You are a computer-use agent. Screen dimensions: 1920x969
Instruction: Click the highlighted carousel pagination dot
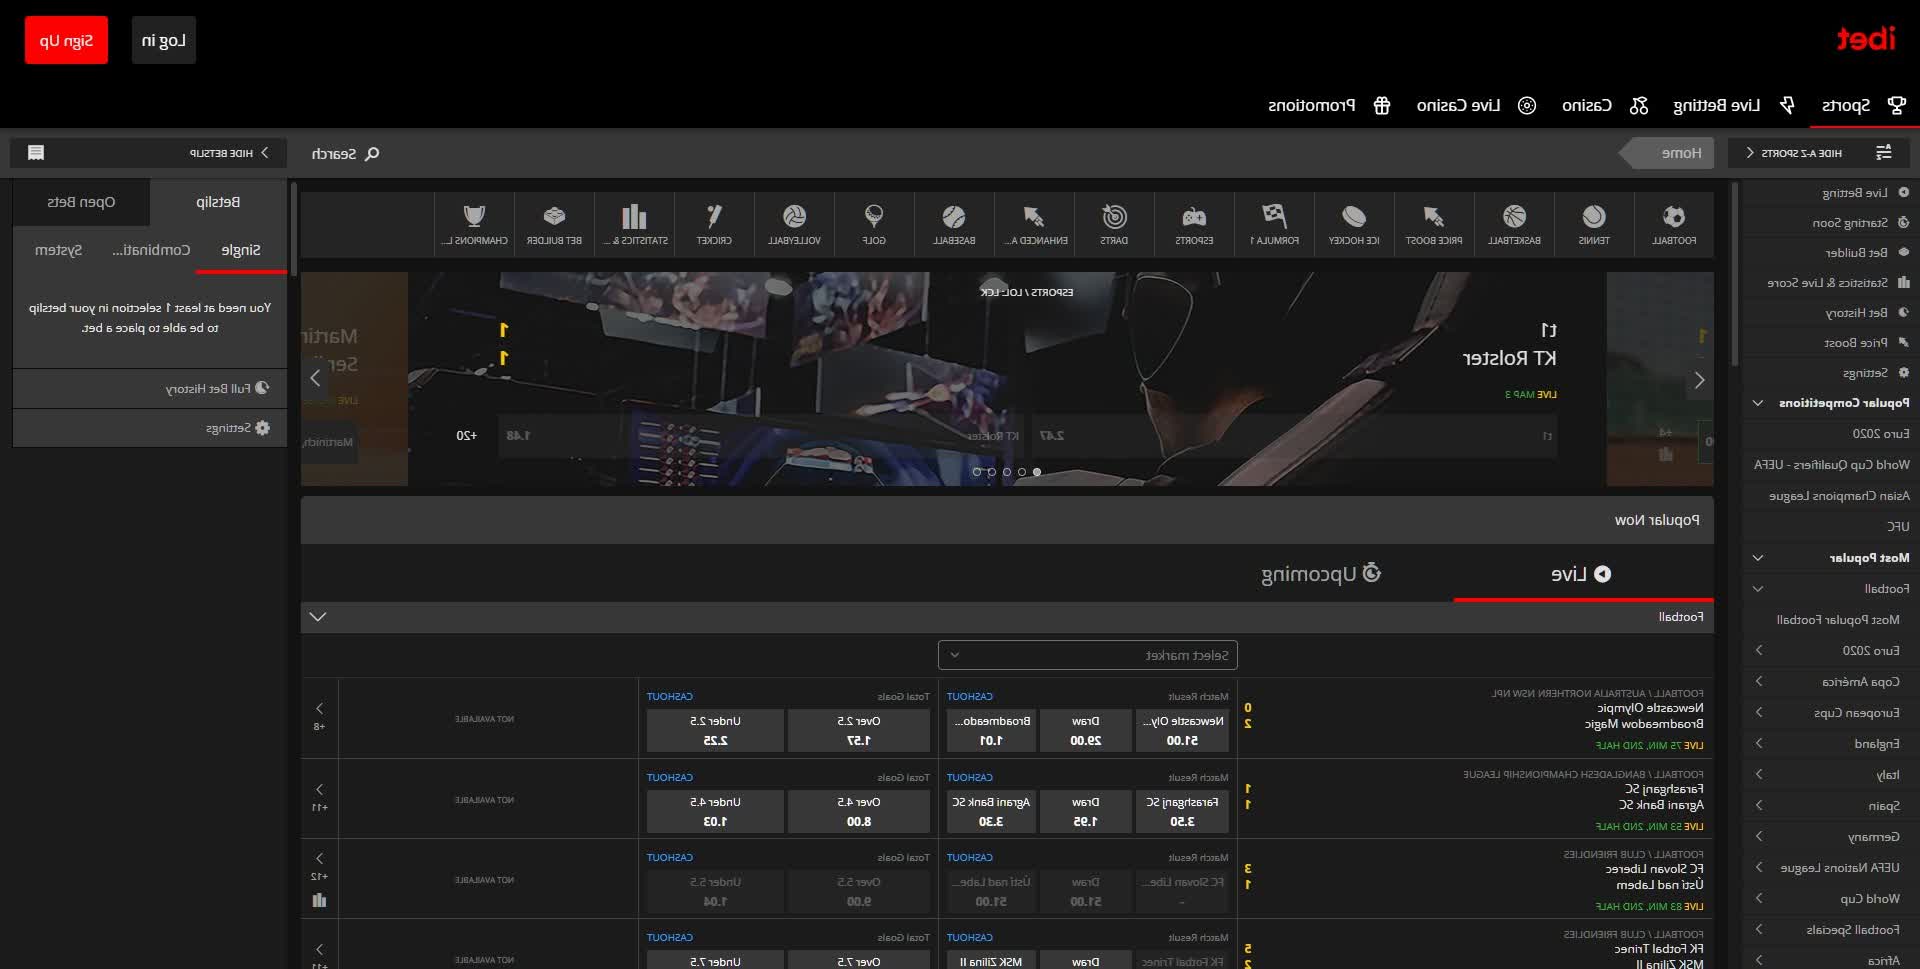pyautogui.click(x=1037, y=472)
